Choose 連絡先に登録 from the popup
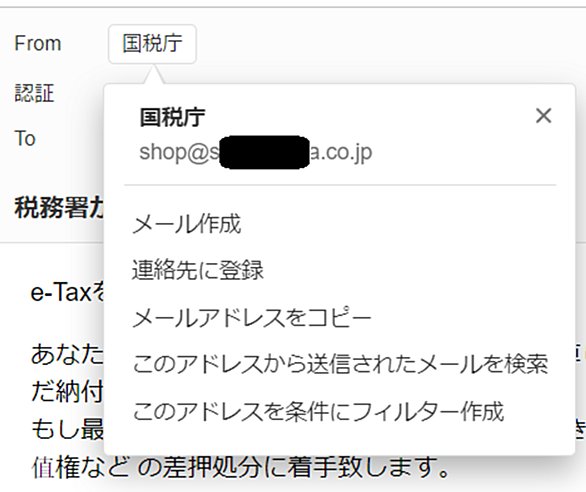 [x=198, y=270]
